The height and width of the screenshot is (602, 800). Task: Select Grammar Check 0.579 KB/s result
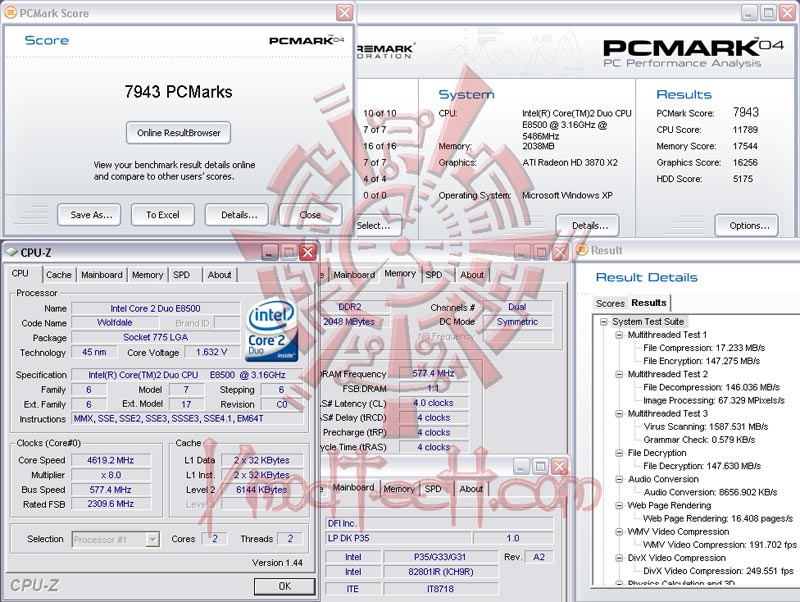click(x=699, y=440)
